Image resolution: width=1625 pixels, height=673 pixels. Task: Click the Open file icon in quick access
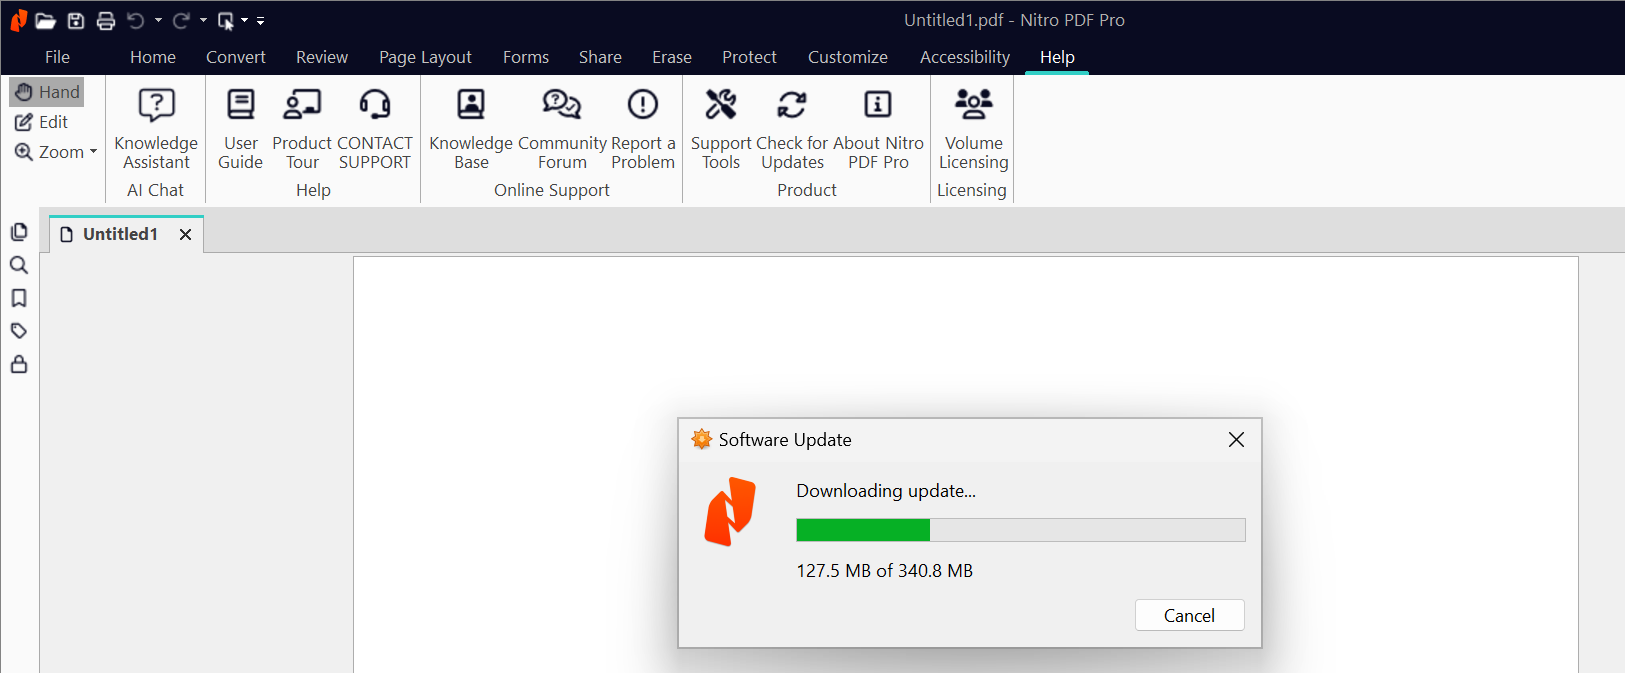(45, 20)
